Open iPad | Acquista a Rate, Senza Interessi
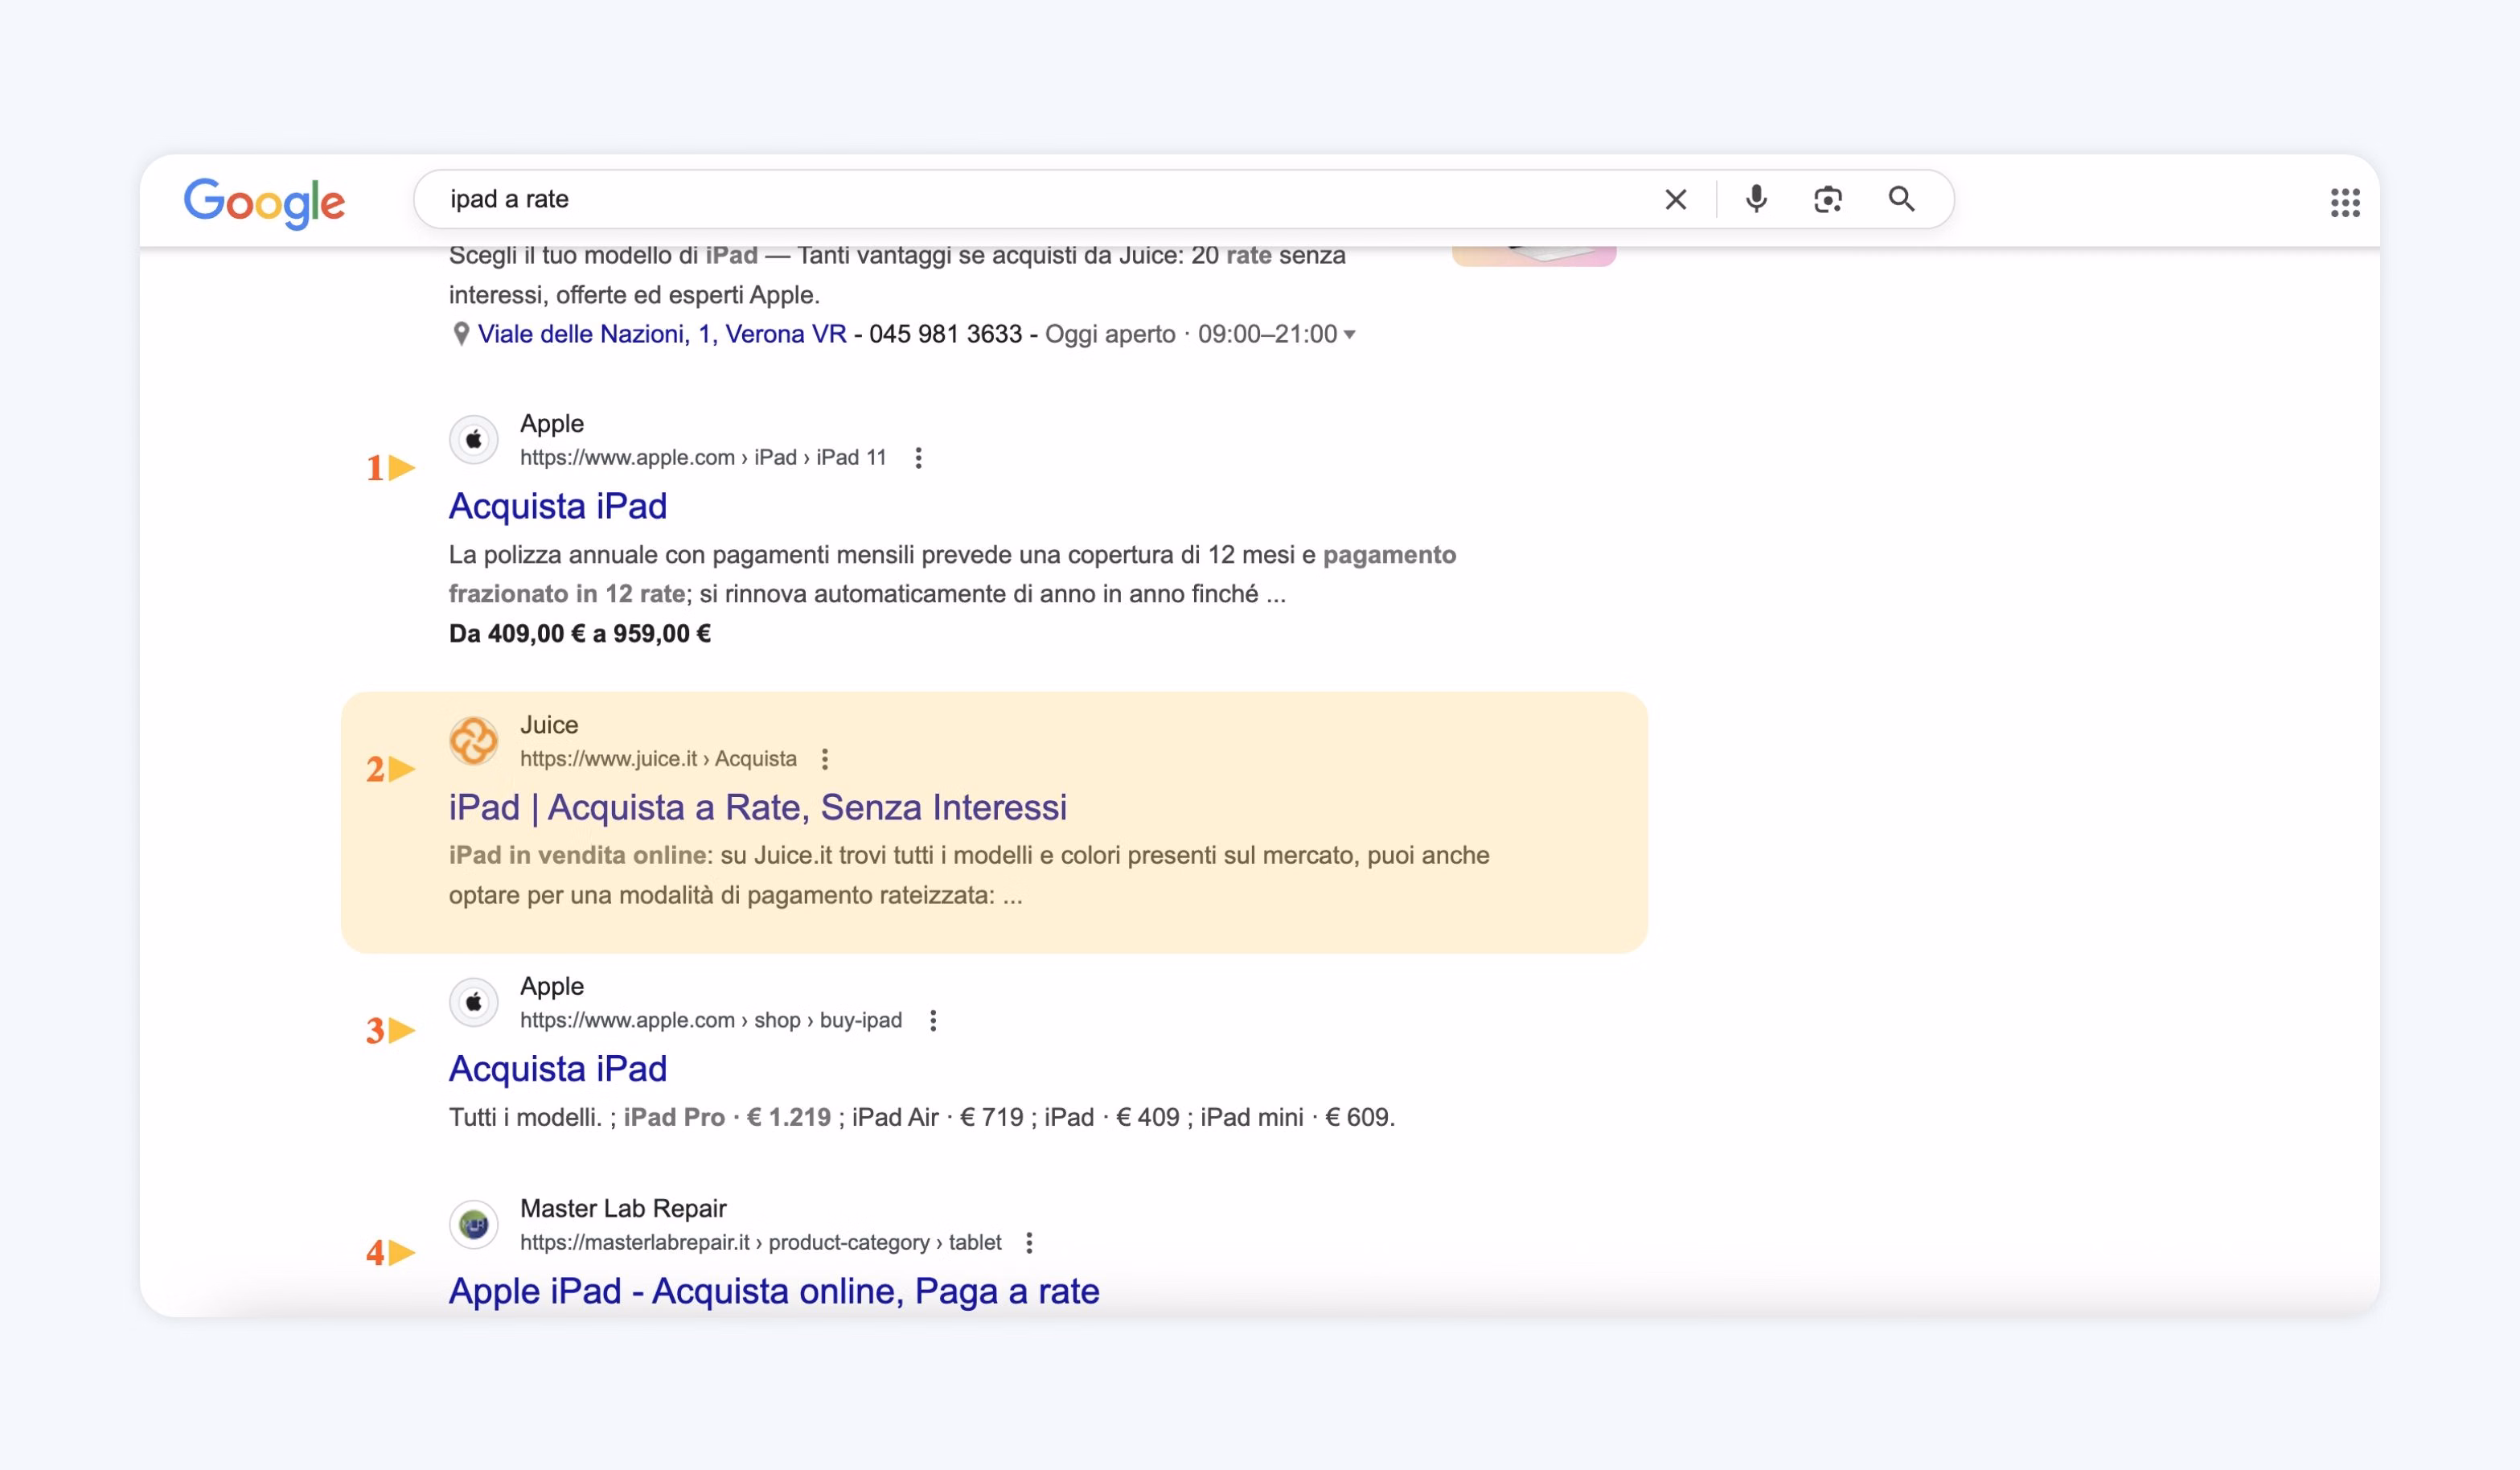This screenshot has width=2520, height=1470. pyautogui.click(x=758, y=807)
